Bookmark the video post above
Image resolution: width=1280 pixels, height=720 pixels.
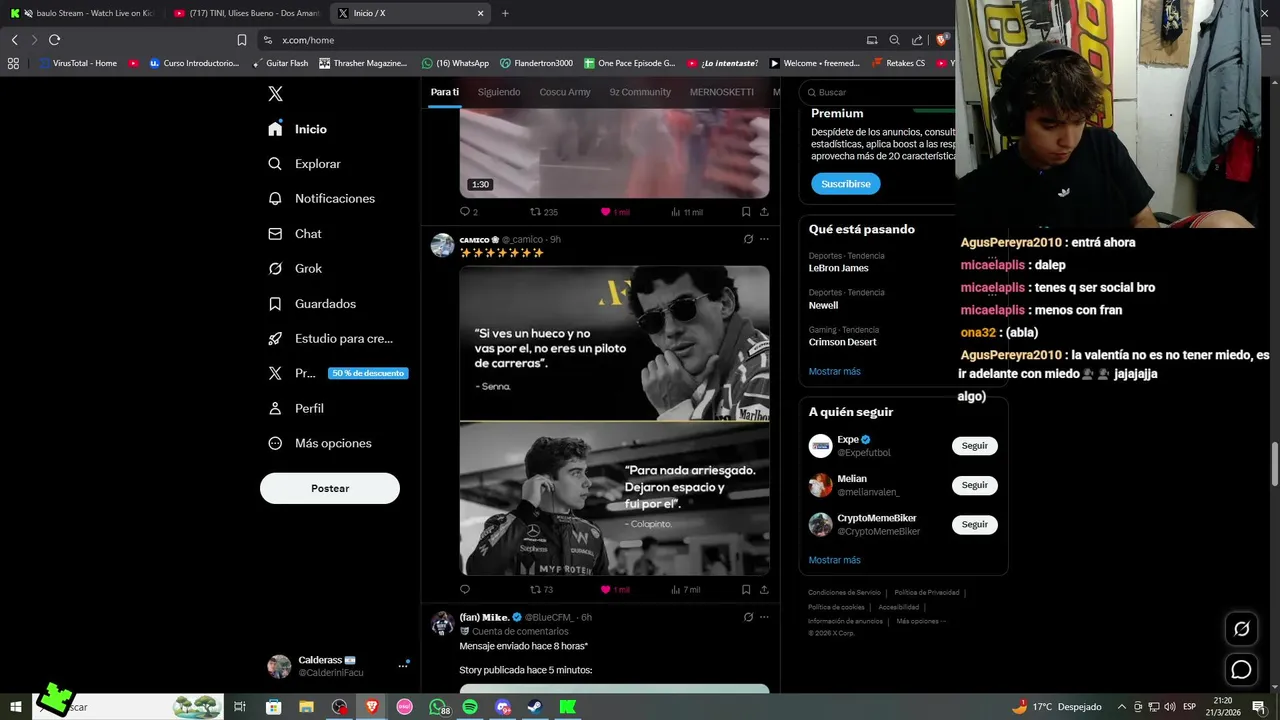point(746,212)
